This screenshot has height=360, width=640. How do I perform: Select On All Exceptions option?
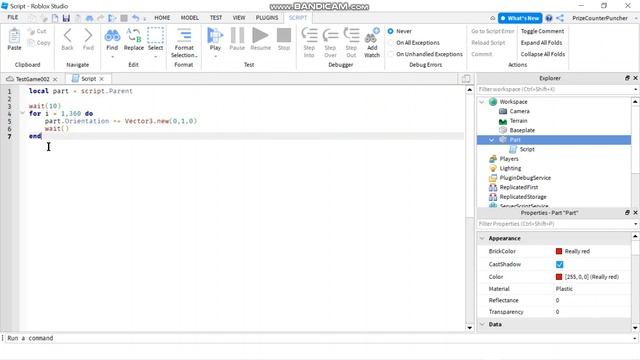(x=391, y=42)
